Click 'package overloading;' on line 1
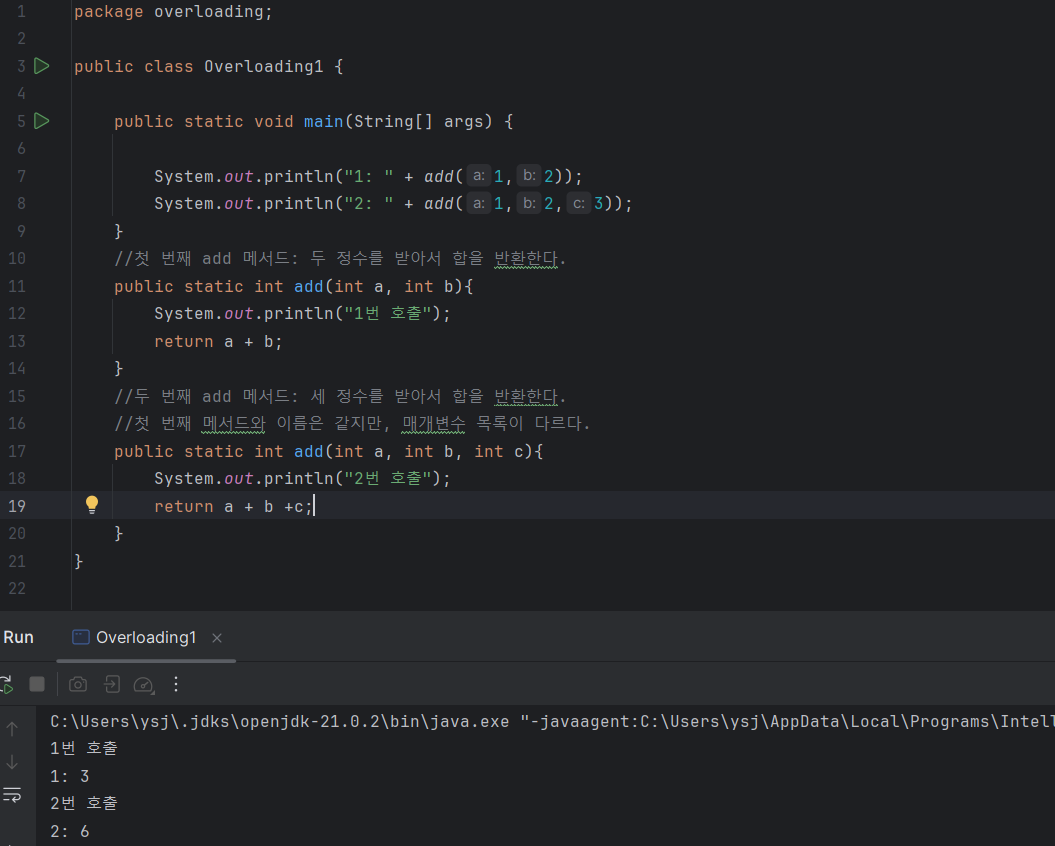1055x846 pixels. click(174, 11)
